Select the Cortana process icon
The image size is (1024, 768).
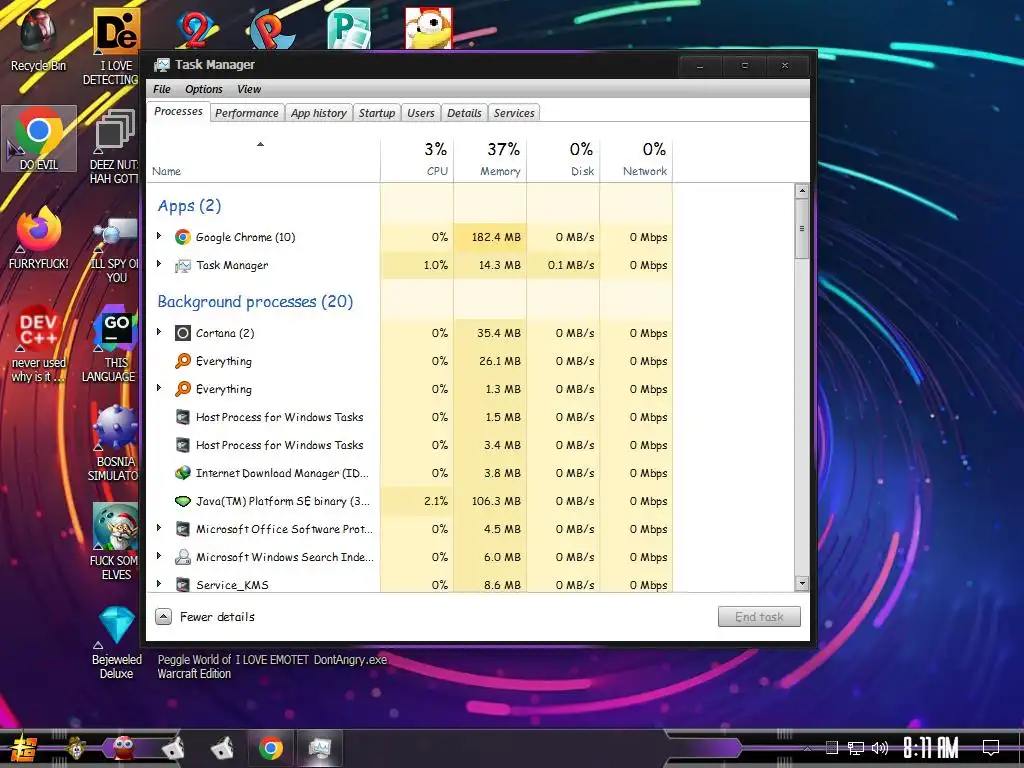click(183, 333)
